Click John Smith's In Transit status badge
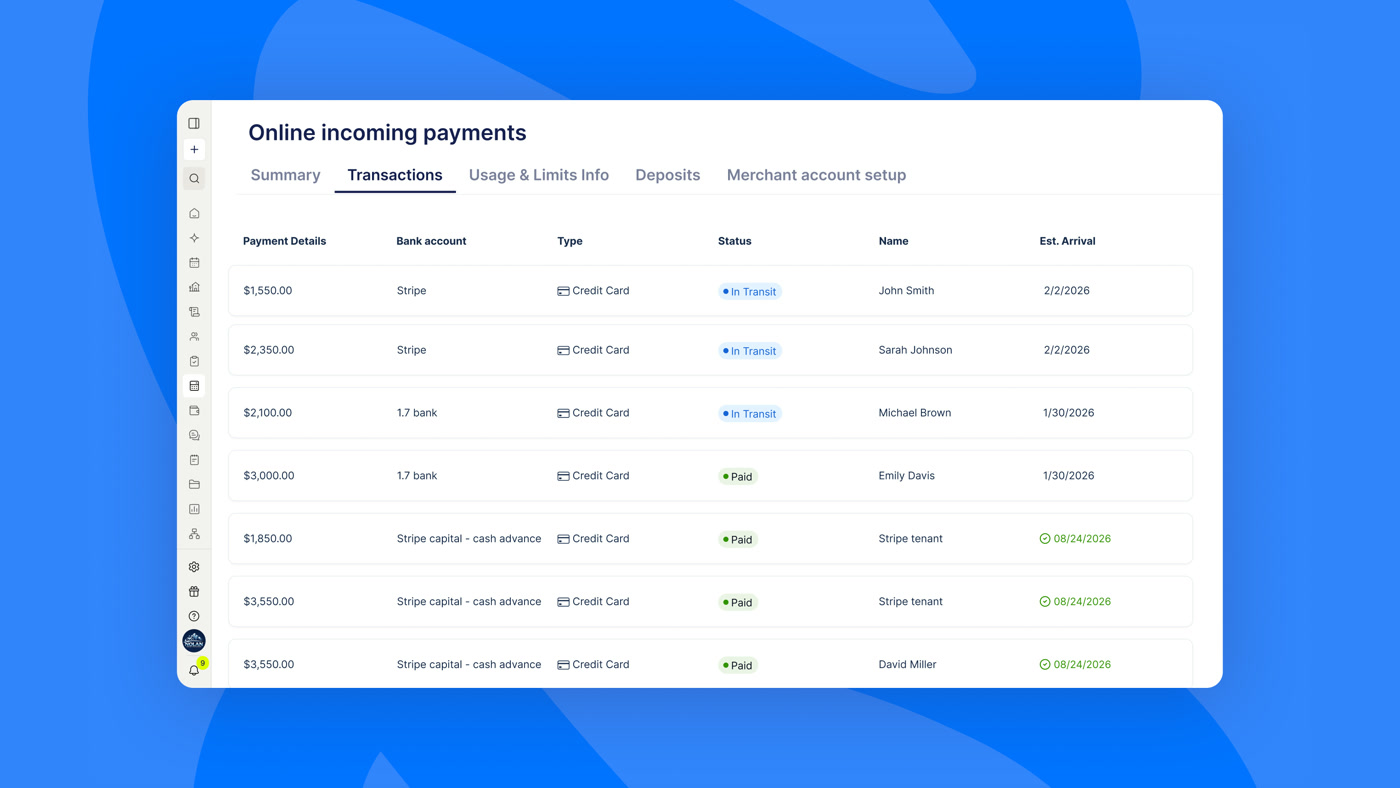 (750, 292)
